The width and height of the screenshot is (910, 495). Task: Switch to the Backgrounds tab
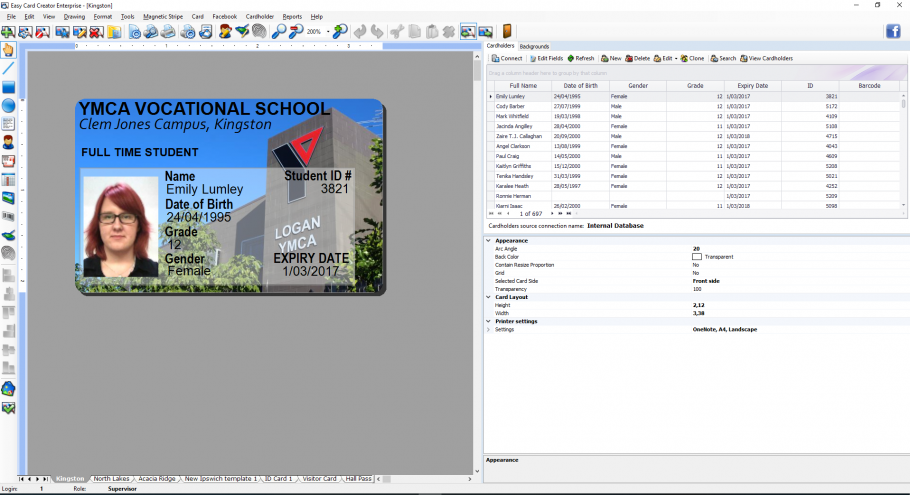click(534, 46)
